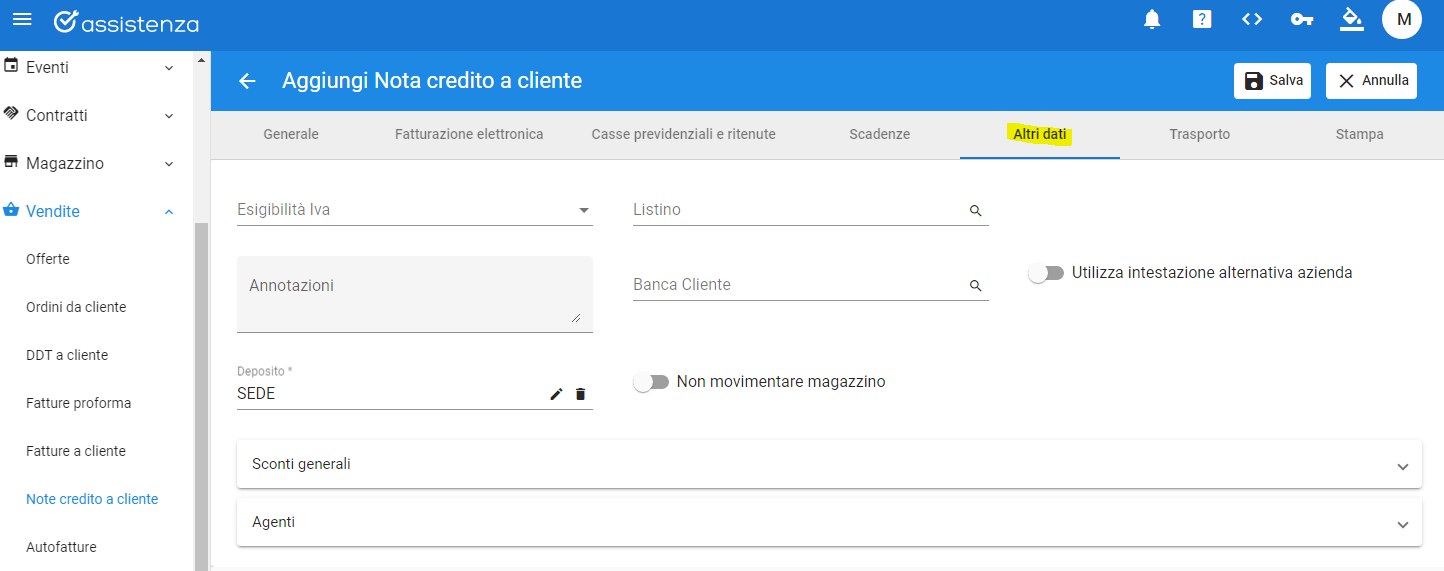Click the Annotazioni text area
Screen dimensions: 1444x571
click(415, 294)
